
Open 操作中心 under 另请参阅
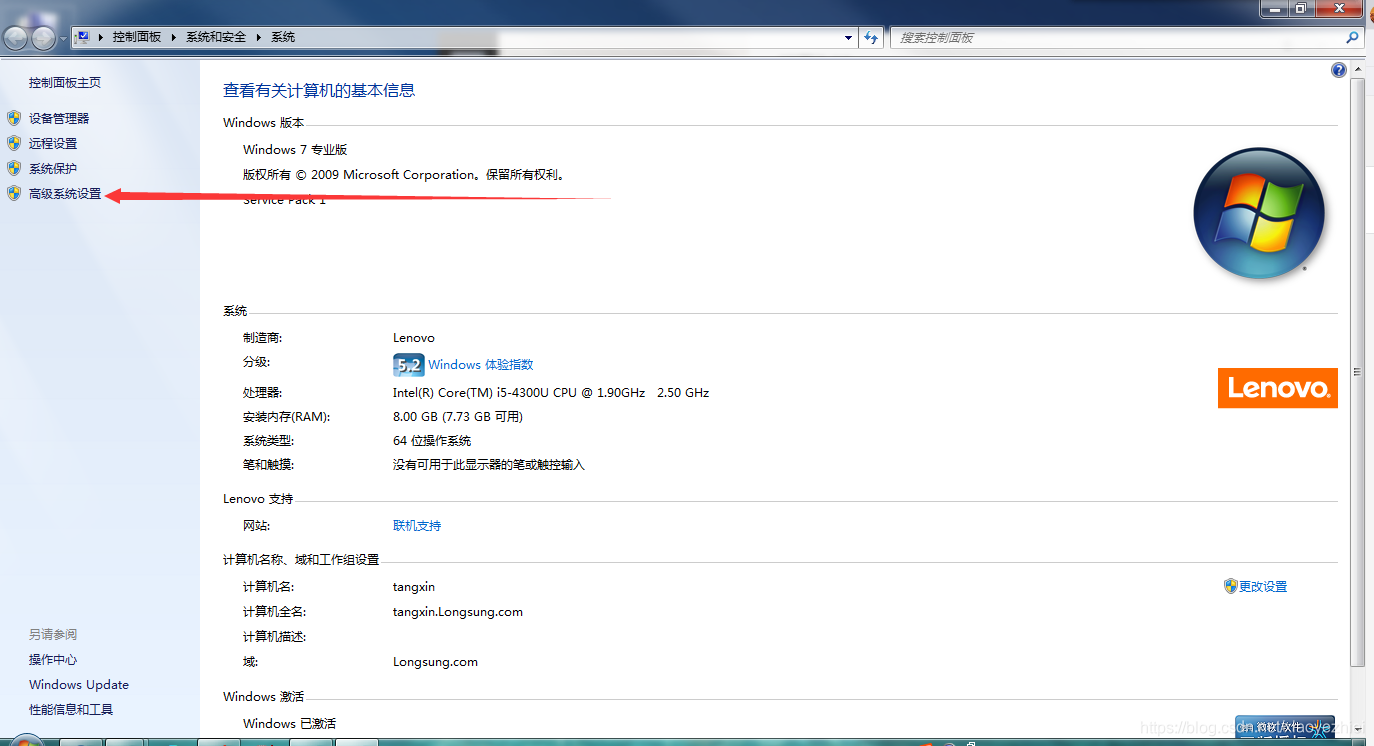(x=53, y=660)
